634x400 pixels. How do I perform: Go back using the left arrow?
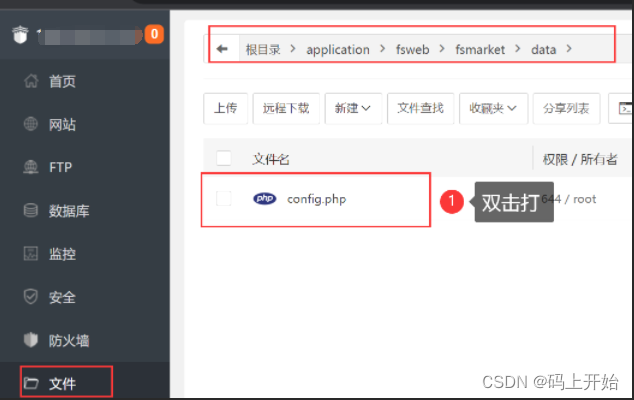point(222,49)
